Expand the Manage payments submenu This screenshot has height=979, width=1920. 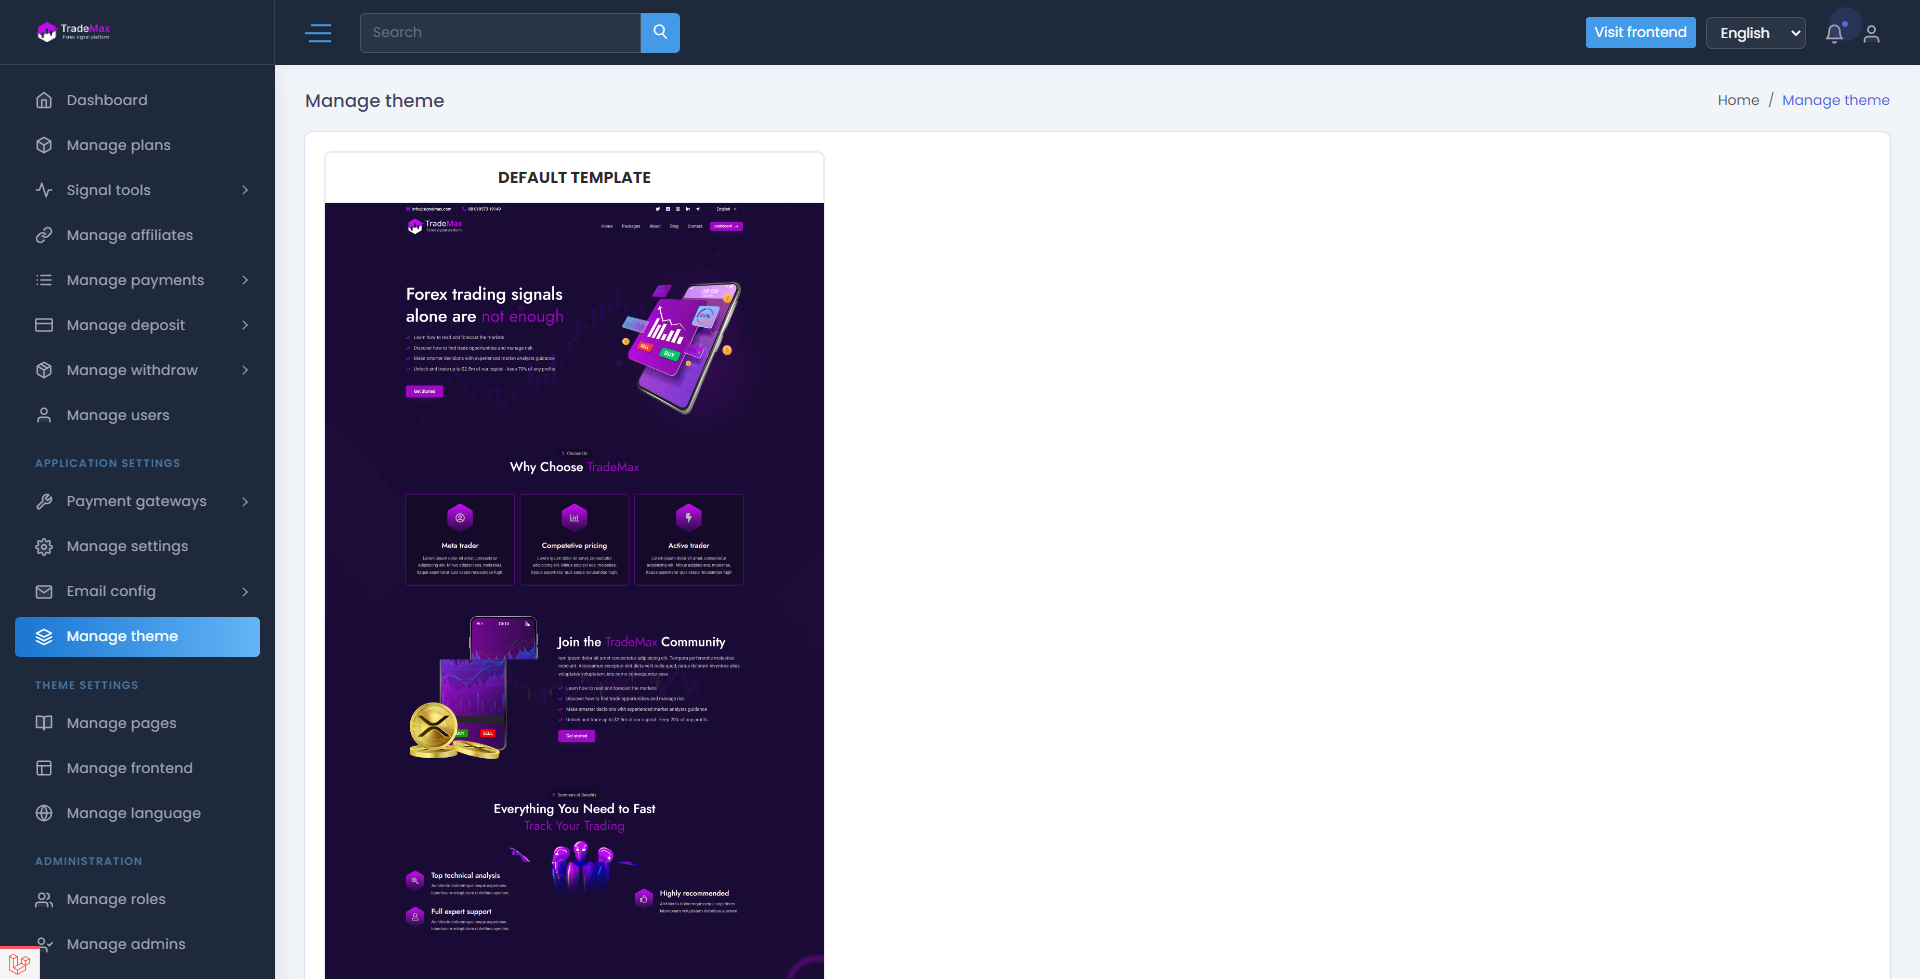tap(245, 280)
